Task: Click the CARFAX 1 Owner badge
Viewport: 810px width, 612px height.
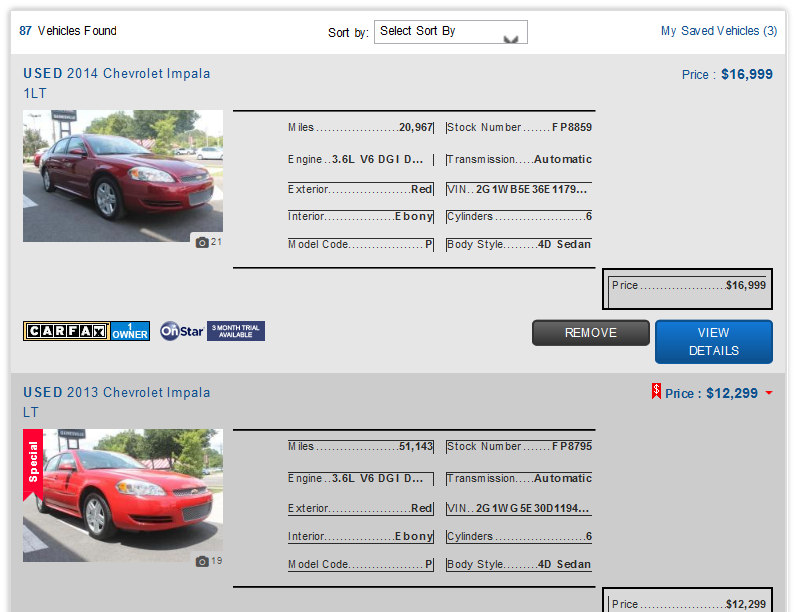Action: (x=86, y=331)
